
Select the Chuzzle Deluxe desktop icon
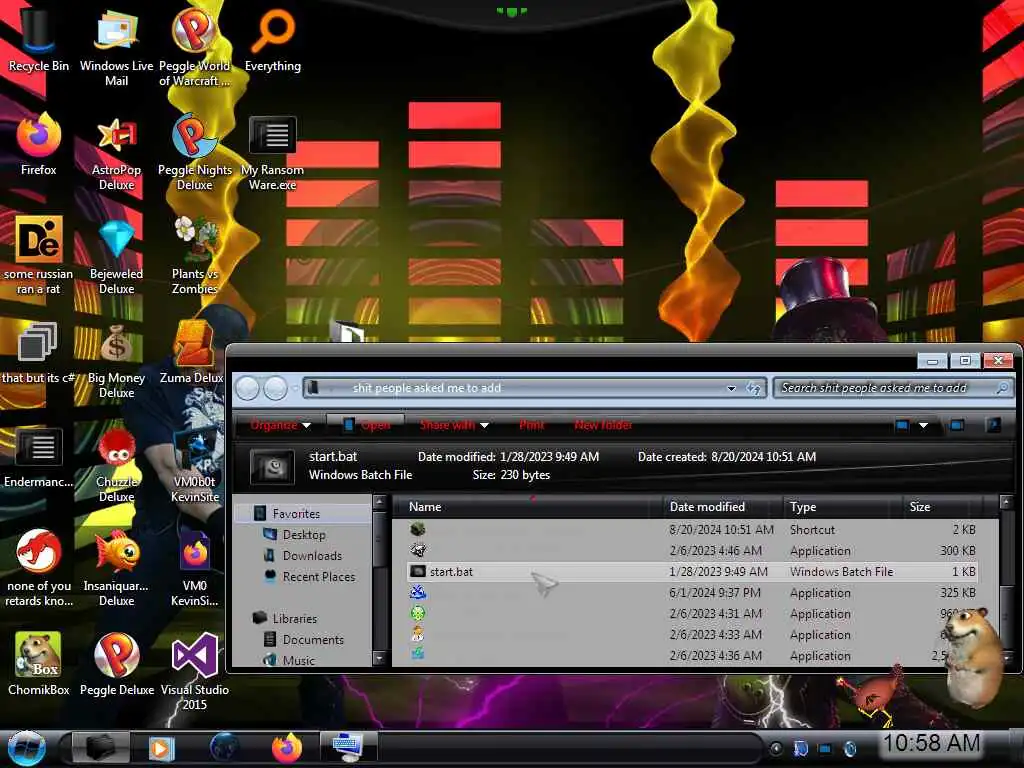point(116,464)
